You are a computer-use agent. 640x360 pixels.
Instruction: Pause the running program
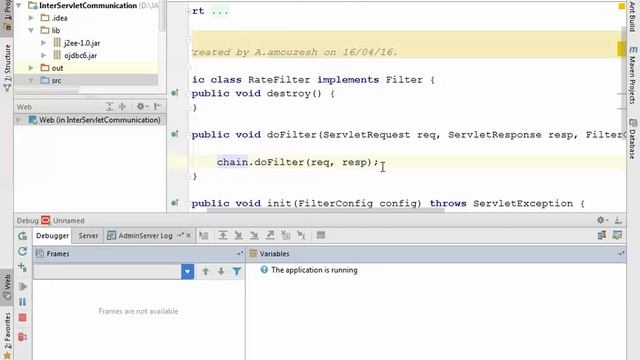tap(22, 302)
